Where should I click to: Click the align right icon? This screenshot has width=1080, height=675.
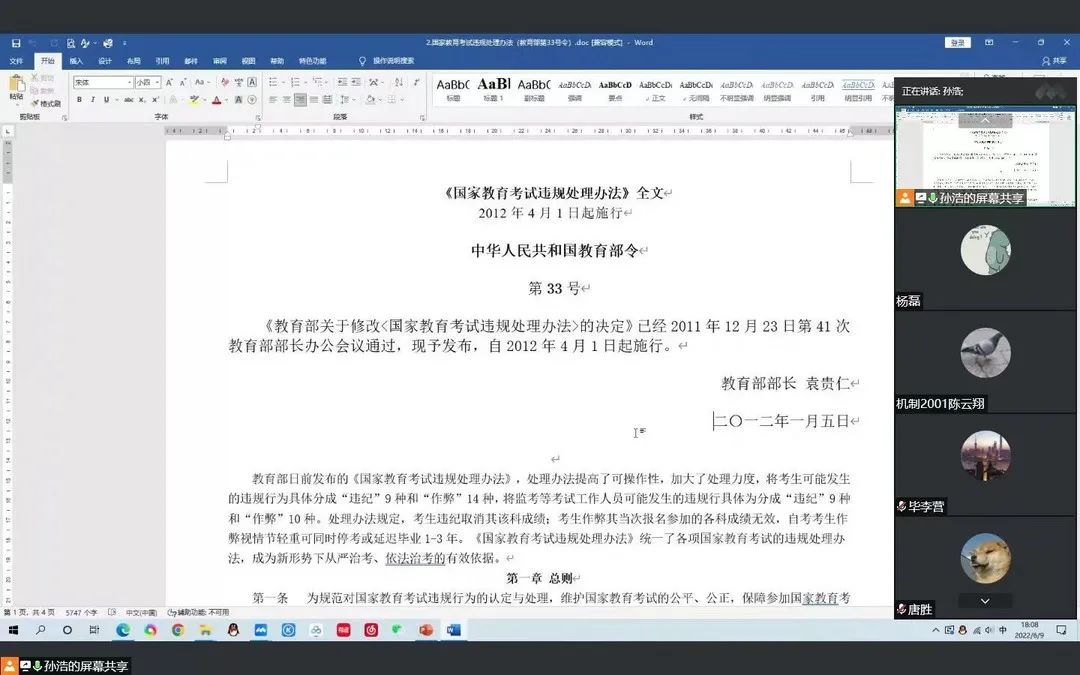pyautogui.click(x=300, y=100)
